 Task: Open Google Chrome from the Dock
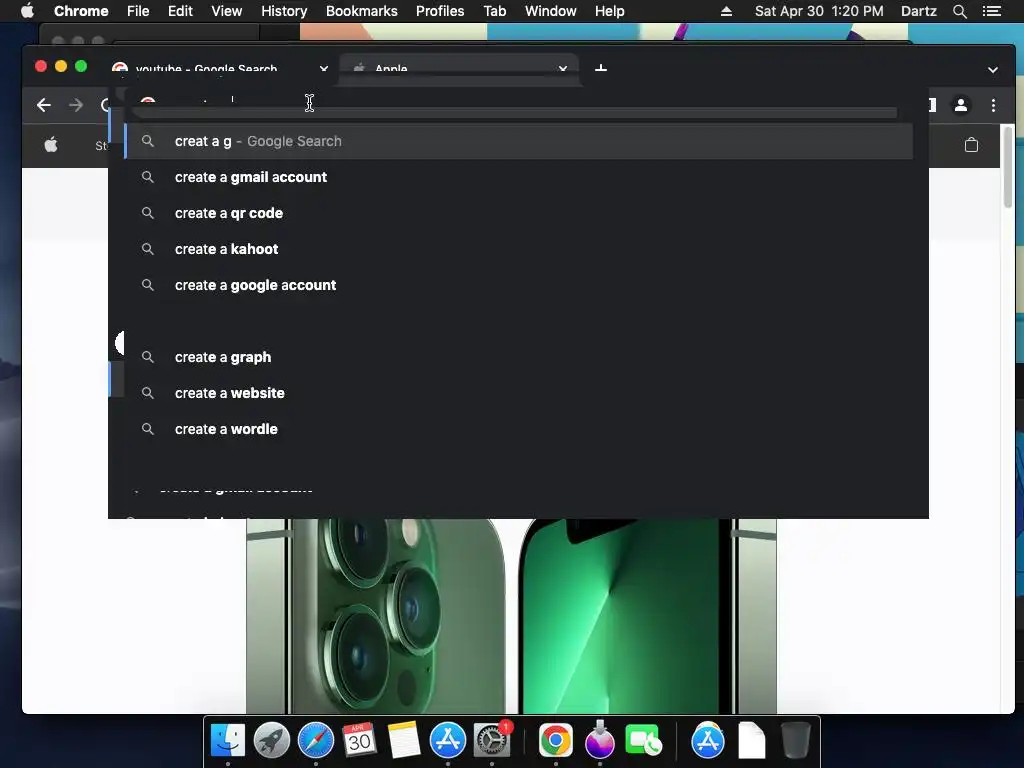[x=556, y=741]
